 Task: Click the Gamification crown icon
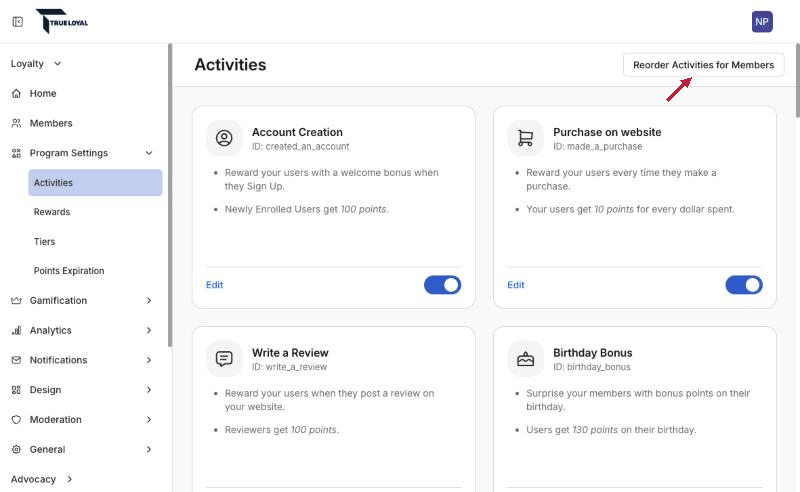pyautogui.click(x=16, y=301)
